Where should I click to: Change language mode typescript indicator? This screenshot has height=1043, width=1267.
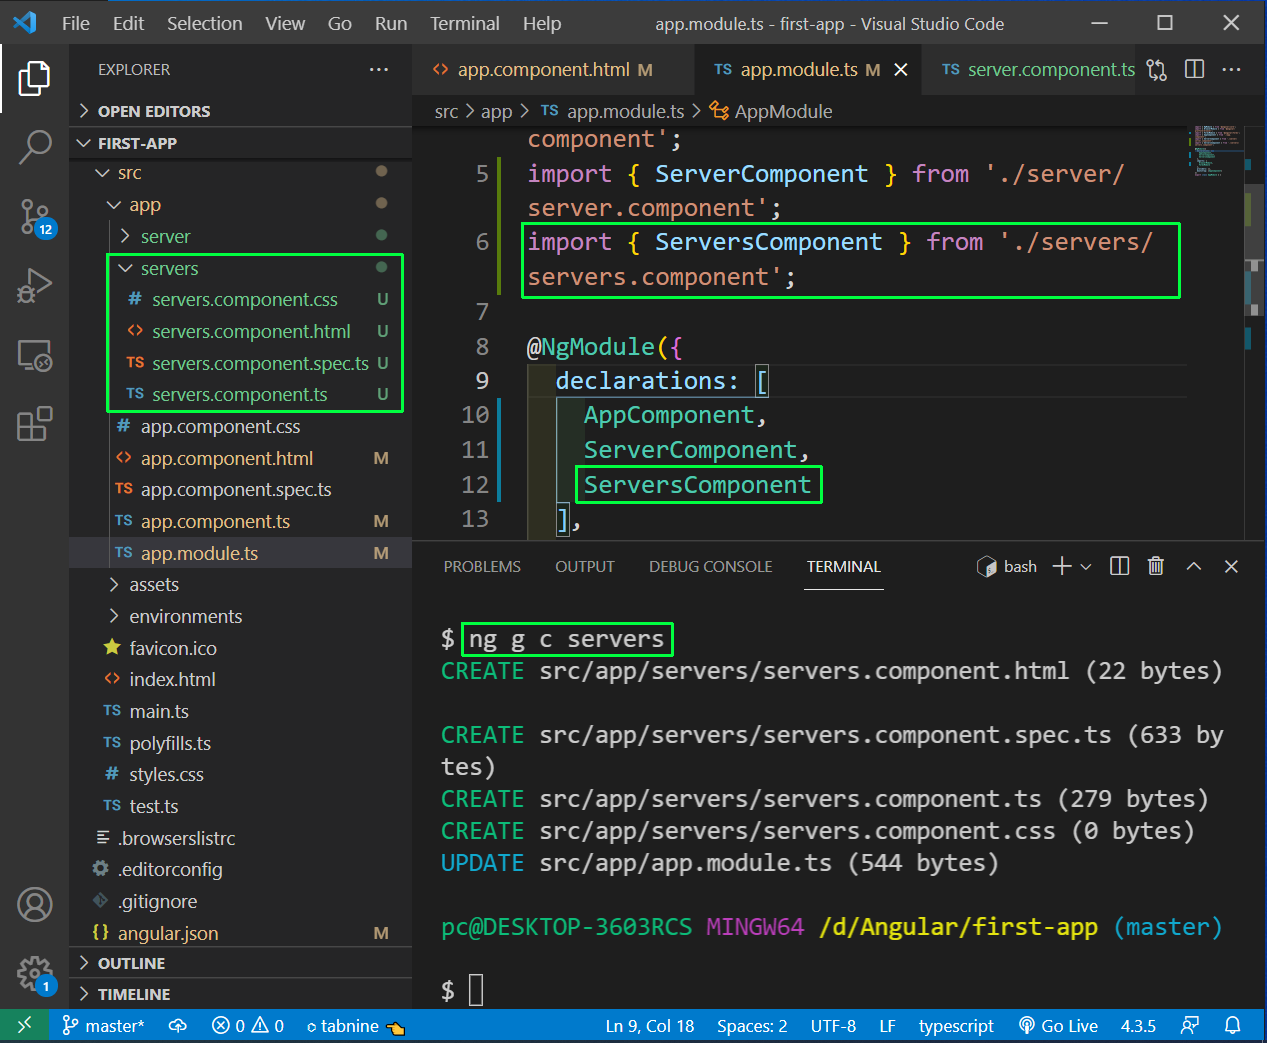coord(956,1025)
